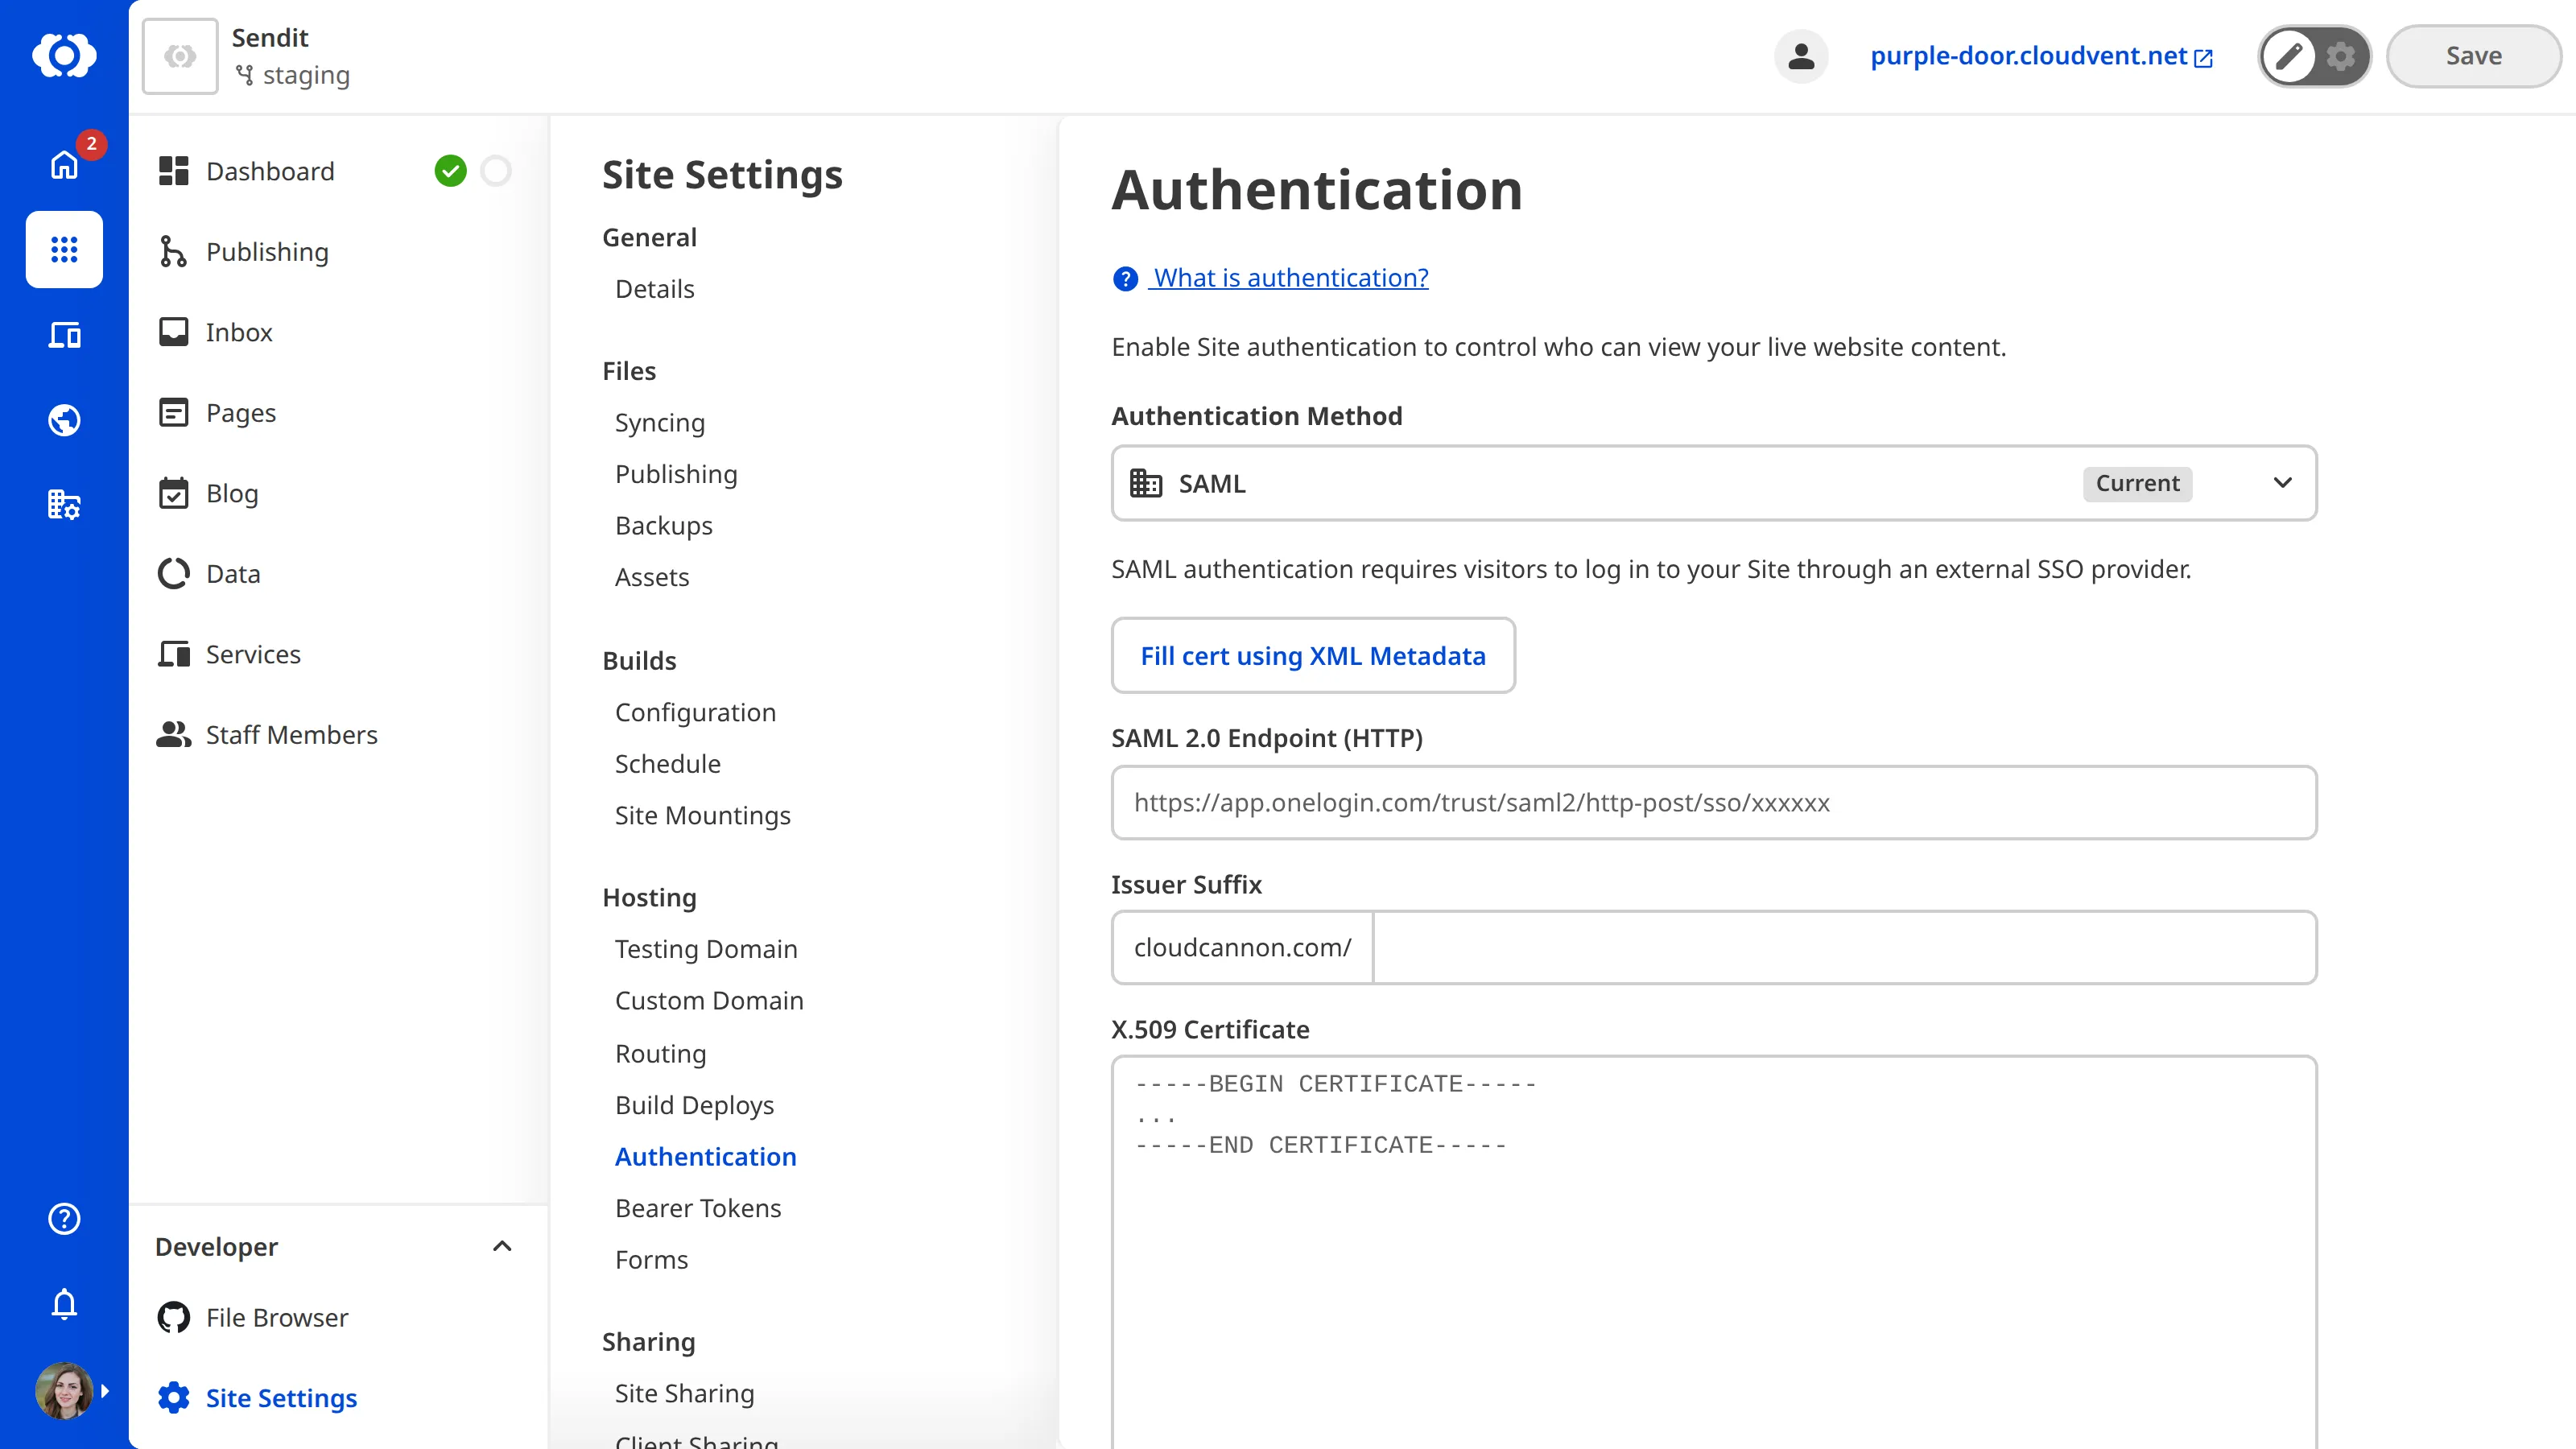This screenshot has width=2576, height=1449.
Task: Click the authentication help question icon
Action: point(1125,278)
